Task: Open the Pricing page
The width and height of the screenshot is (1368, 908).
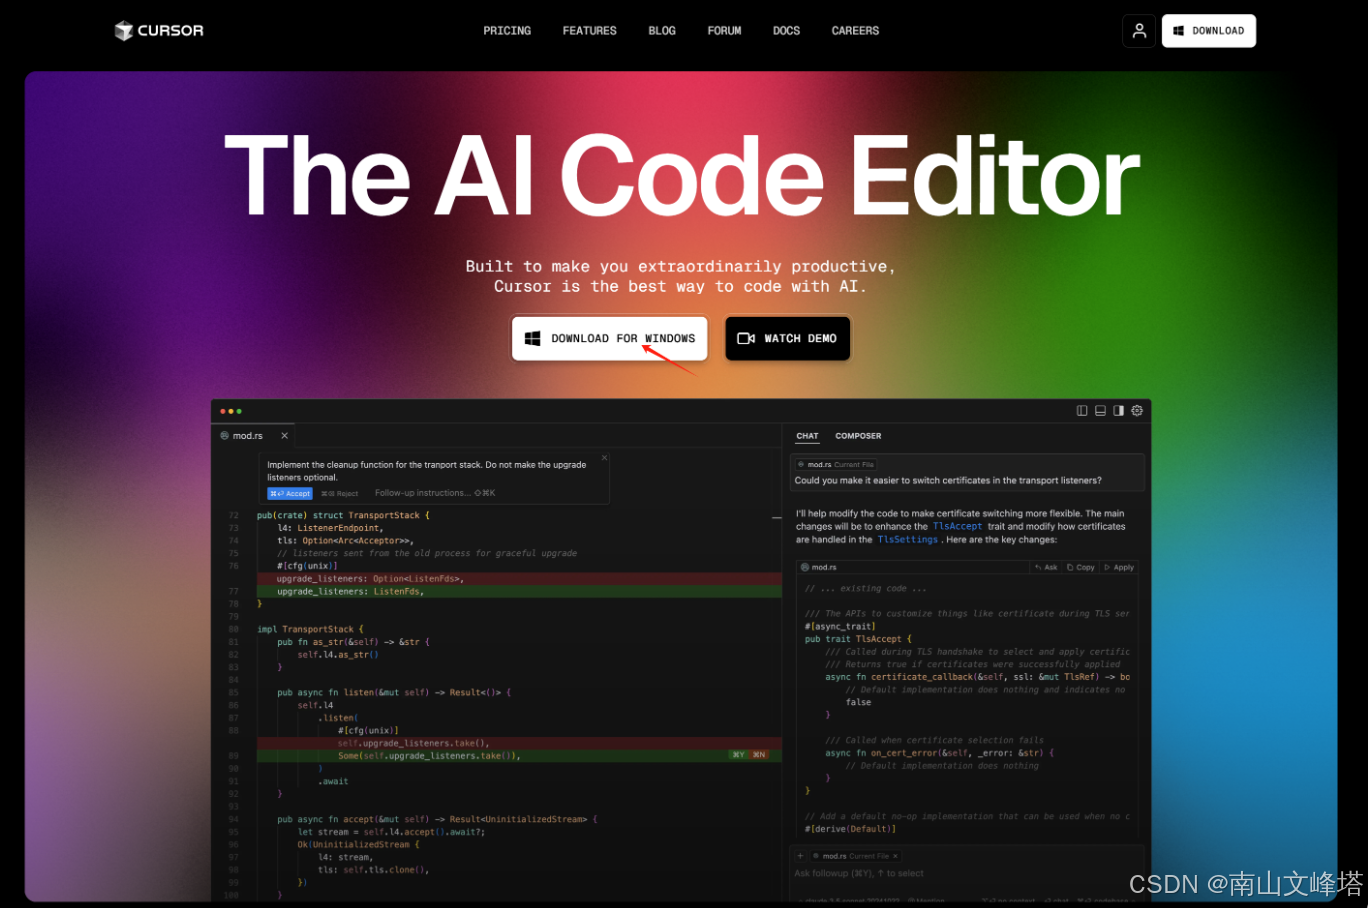Action: (x=507, y=31)
